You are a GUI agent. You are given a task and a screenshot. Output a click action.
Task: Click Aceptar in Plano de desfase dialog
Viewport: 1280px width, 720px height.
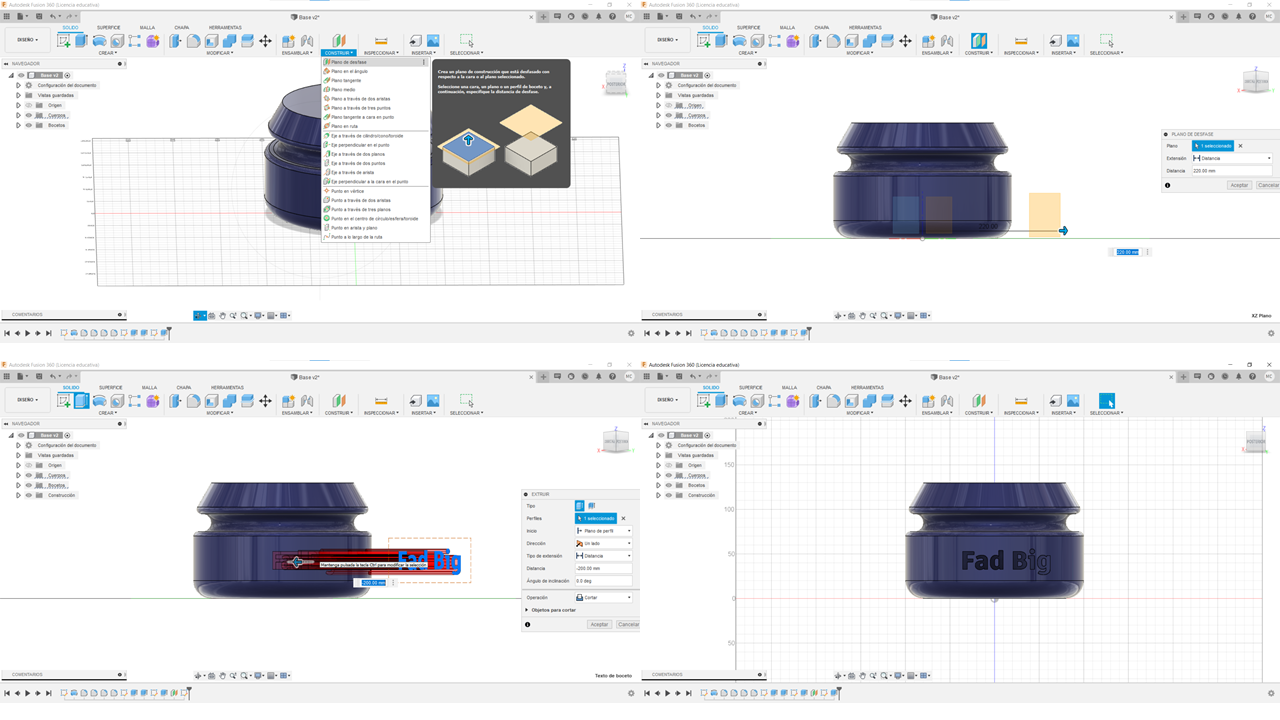pos(1239,185)
